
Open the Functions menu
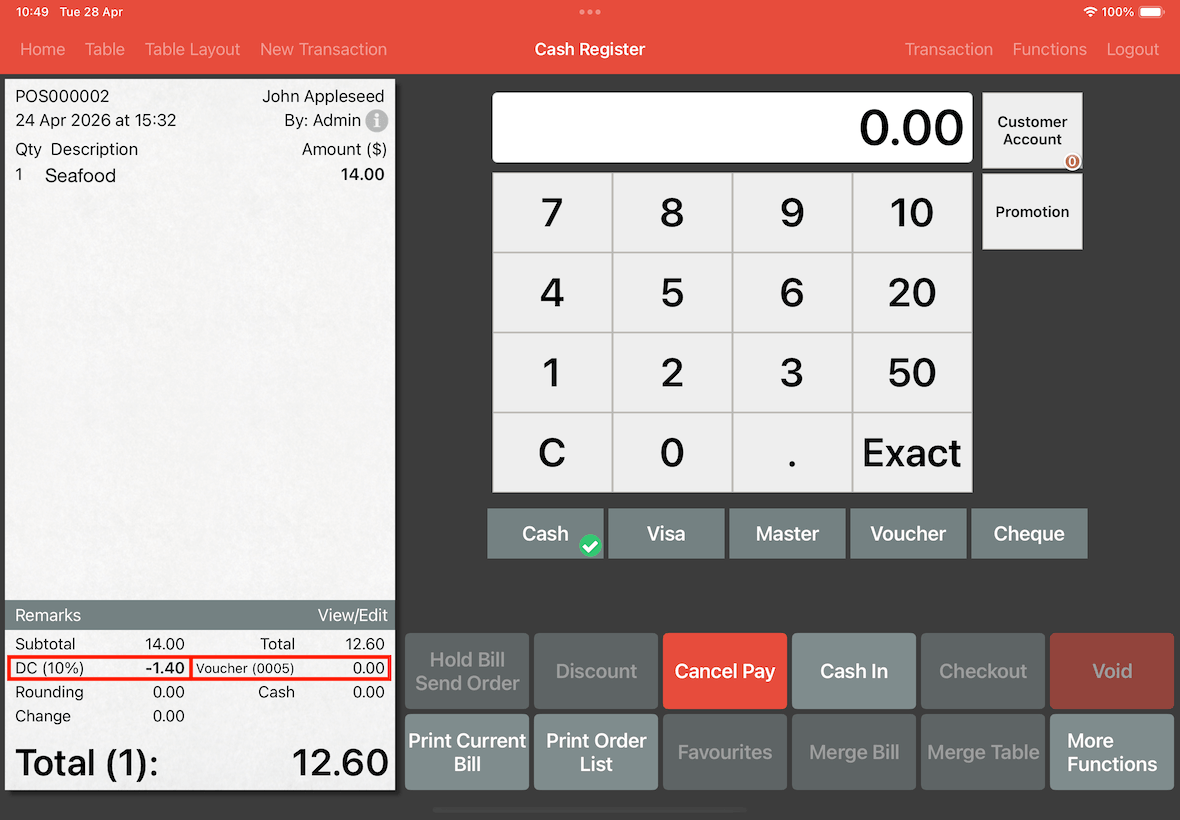point(1049,50)
